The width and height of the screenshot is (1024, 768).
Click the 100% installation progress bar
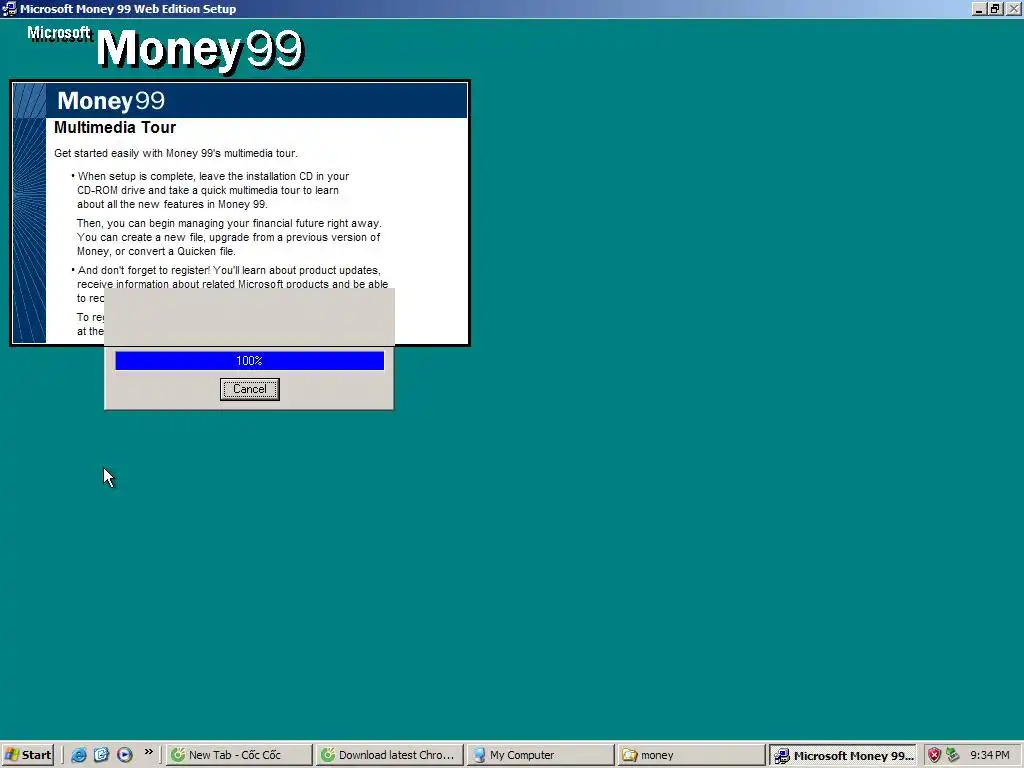(x=249, y=360)
